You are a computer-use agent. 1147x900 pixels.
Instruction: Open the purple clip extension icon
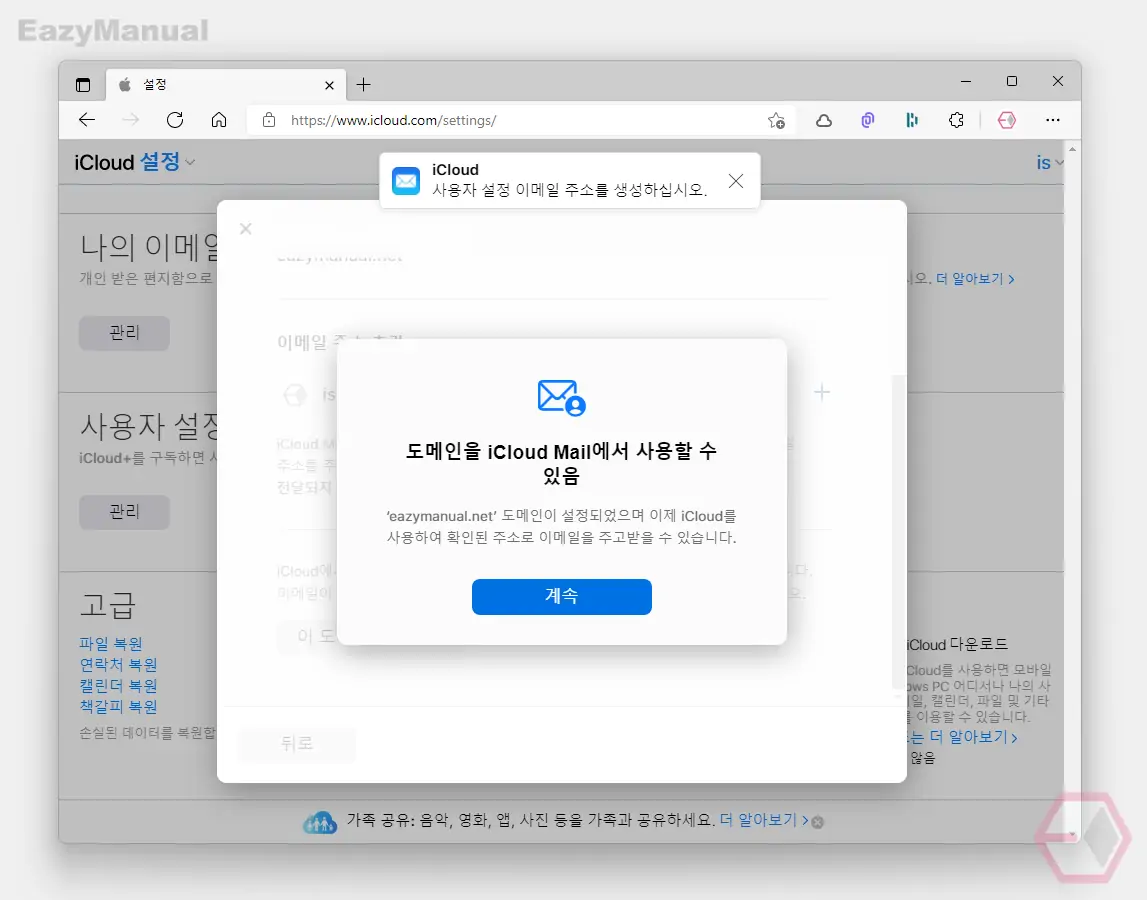click(868, 120)
